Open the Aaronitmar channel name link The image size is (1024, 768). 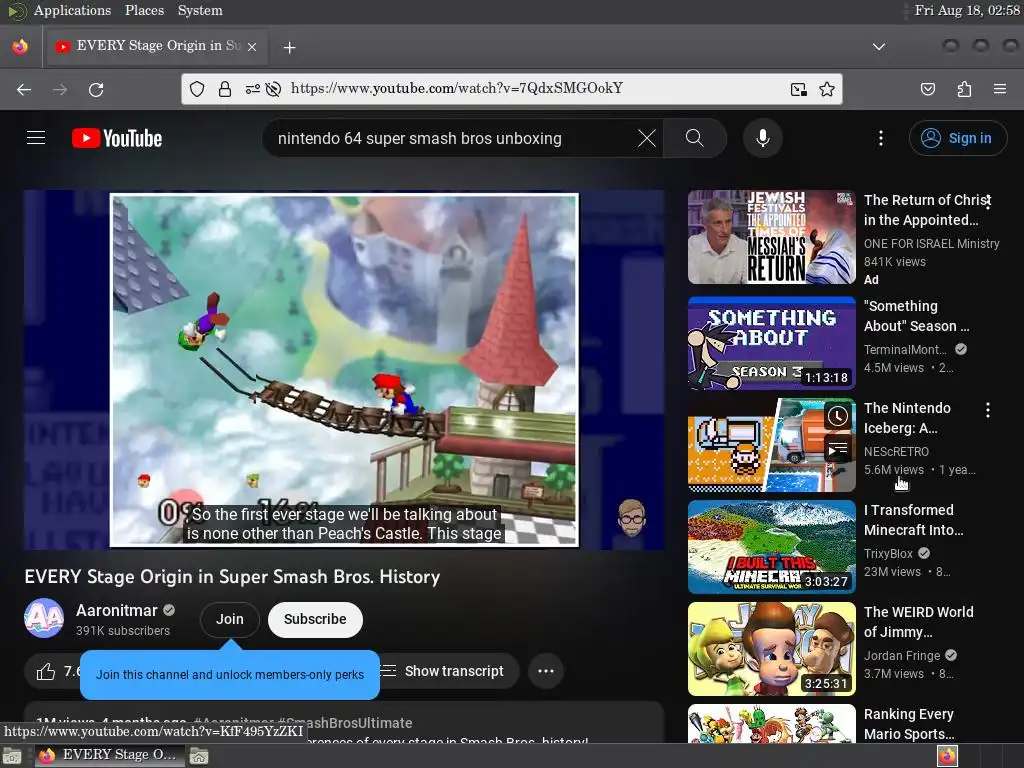point(117,610)
